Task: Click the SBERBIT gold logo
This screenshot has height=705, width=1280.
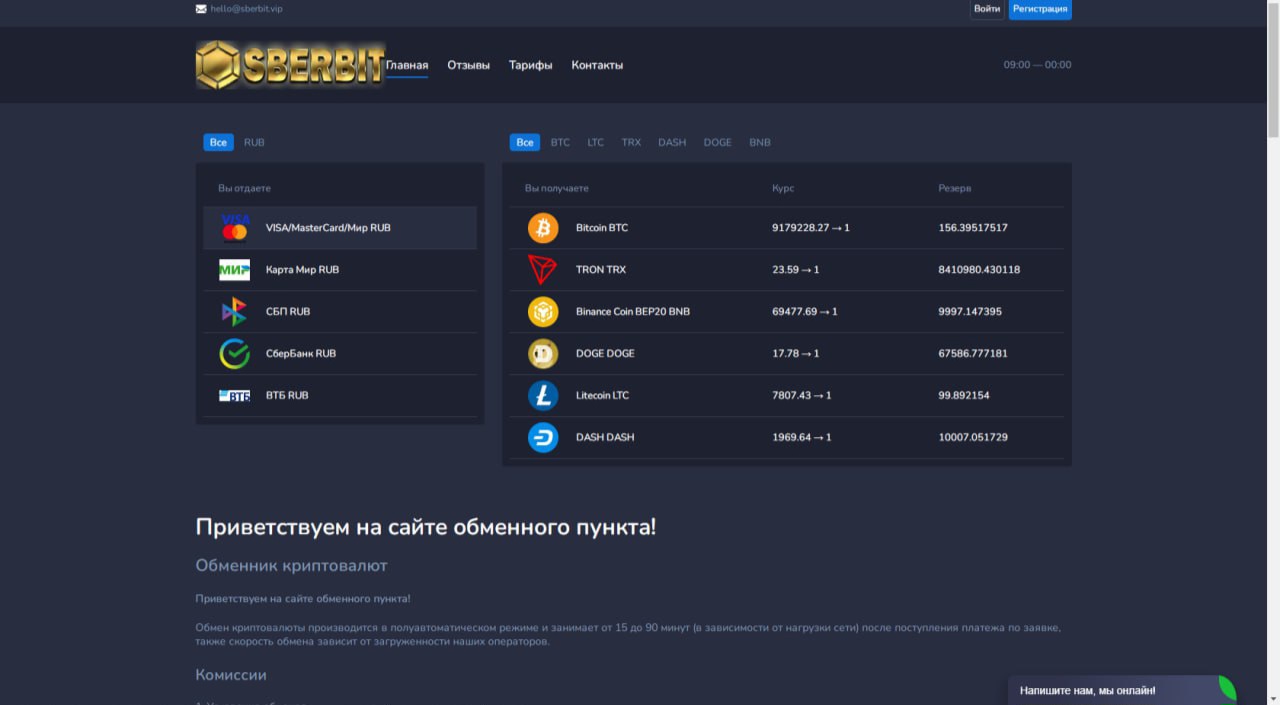Action: 291,65
